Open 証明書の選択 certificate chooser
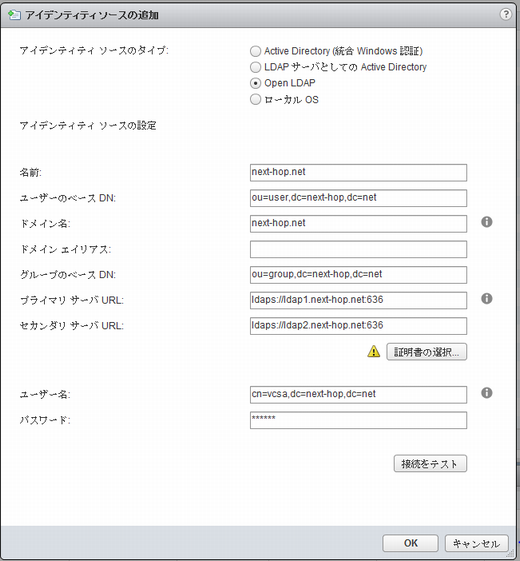The image size is (520, 561). click(427, 352)
